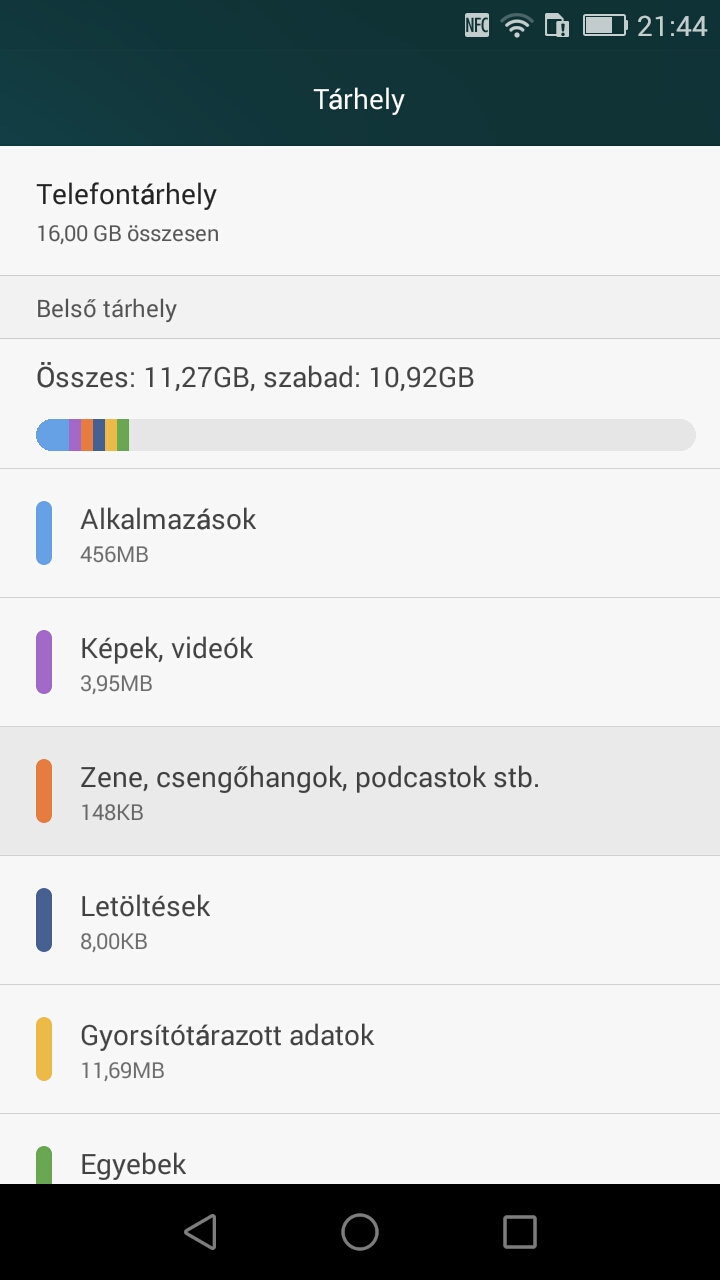Open the Letöltések storage entry
Viewport: 720px width, 1280px height.
pos(360,920)
